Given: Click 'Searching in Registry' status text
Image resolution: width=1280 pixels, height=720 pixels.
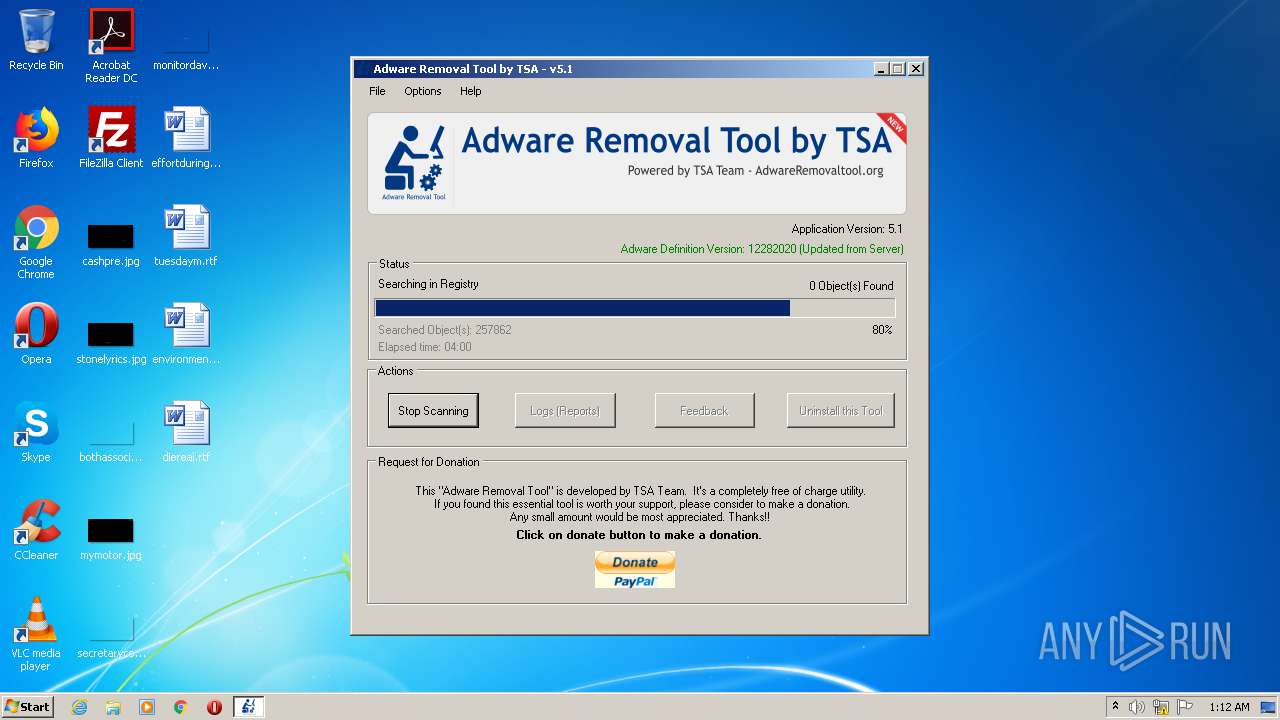Looking at the screenshot, I should [x=428, y=284].
